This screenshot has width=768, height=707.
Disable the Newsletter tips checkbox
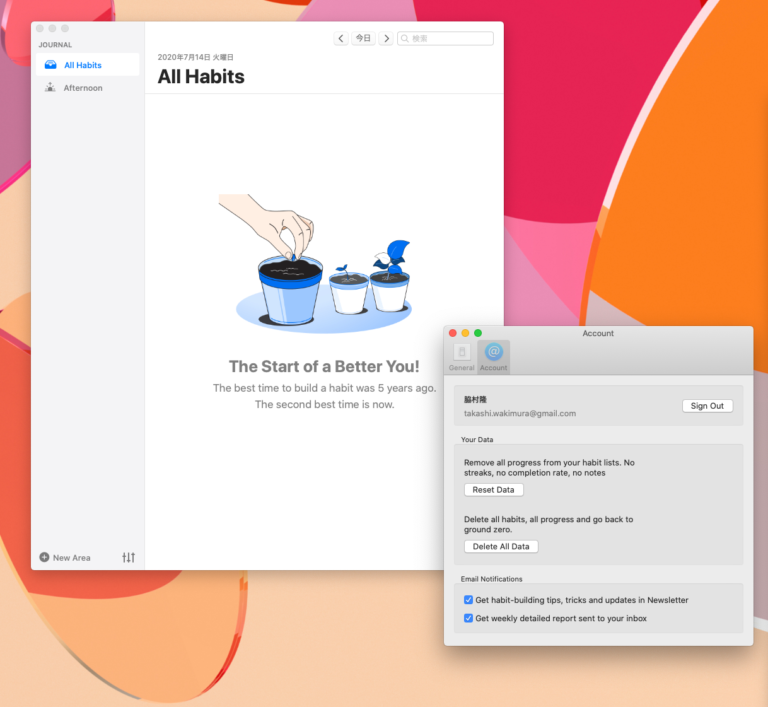(x=469, y=600)
